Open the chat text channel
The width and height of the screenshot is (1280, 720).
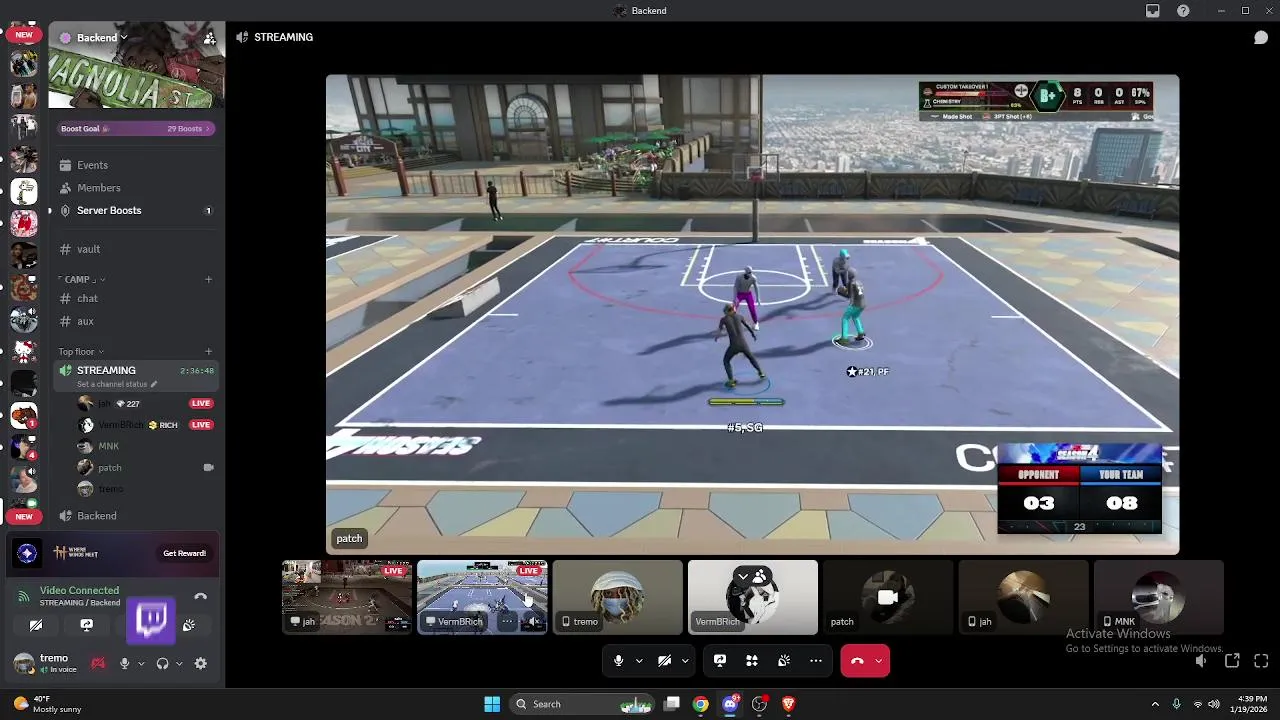pyautogui.click(x=134, y=298)
